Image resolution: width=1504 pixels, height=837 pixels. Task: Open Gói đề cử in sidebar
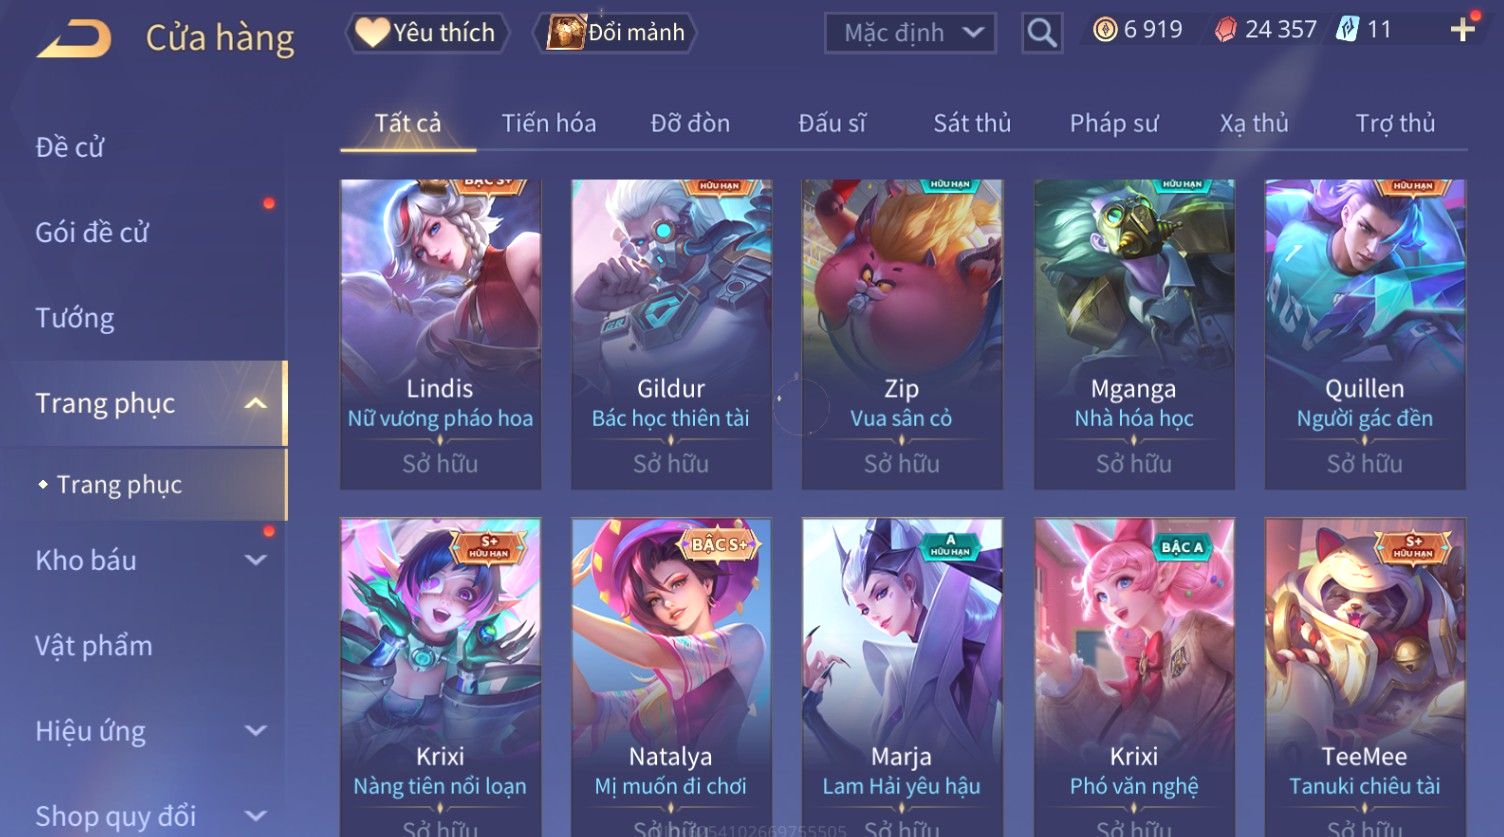tap(92, 233)
